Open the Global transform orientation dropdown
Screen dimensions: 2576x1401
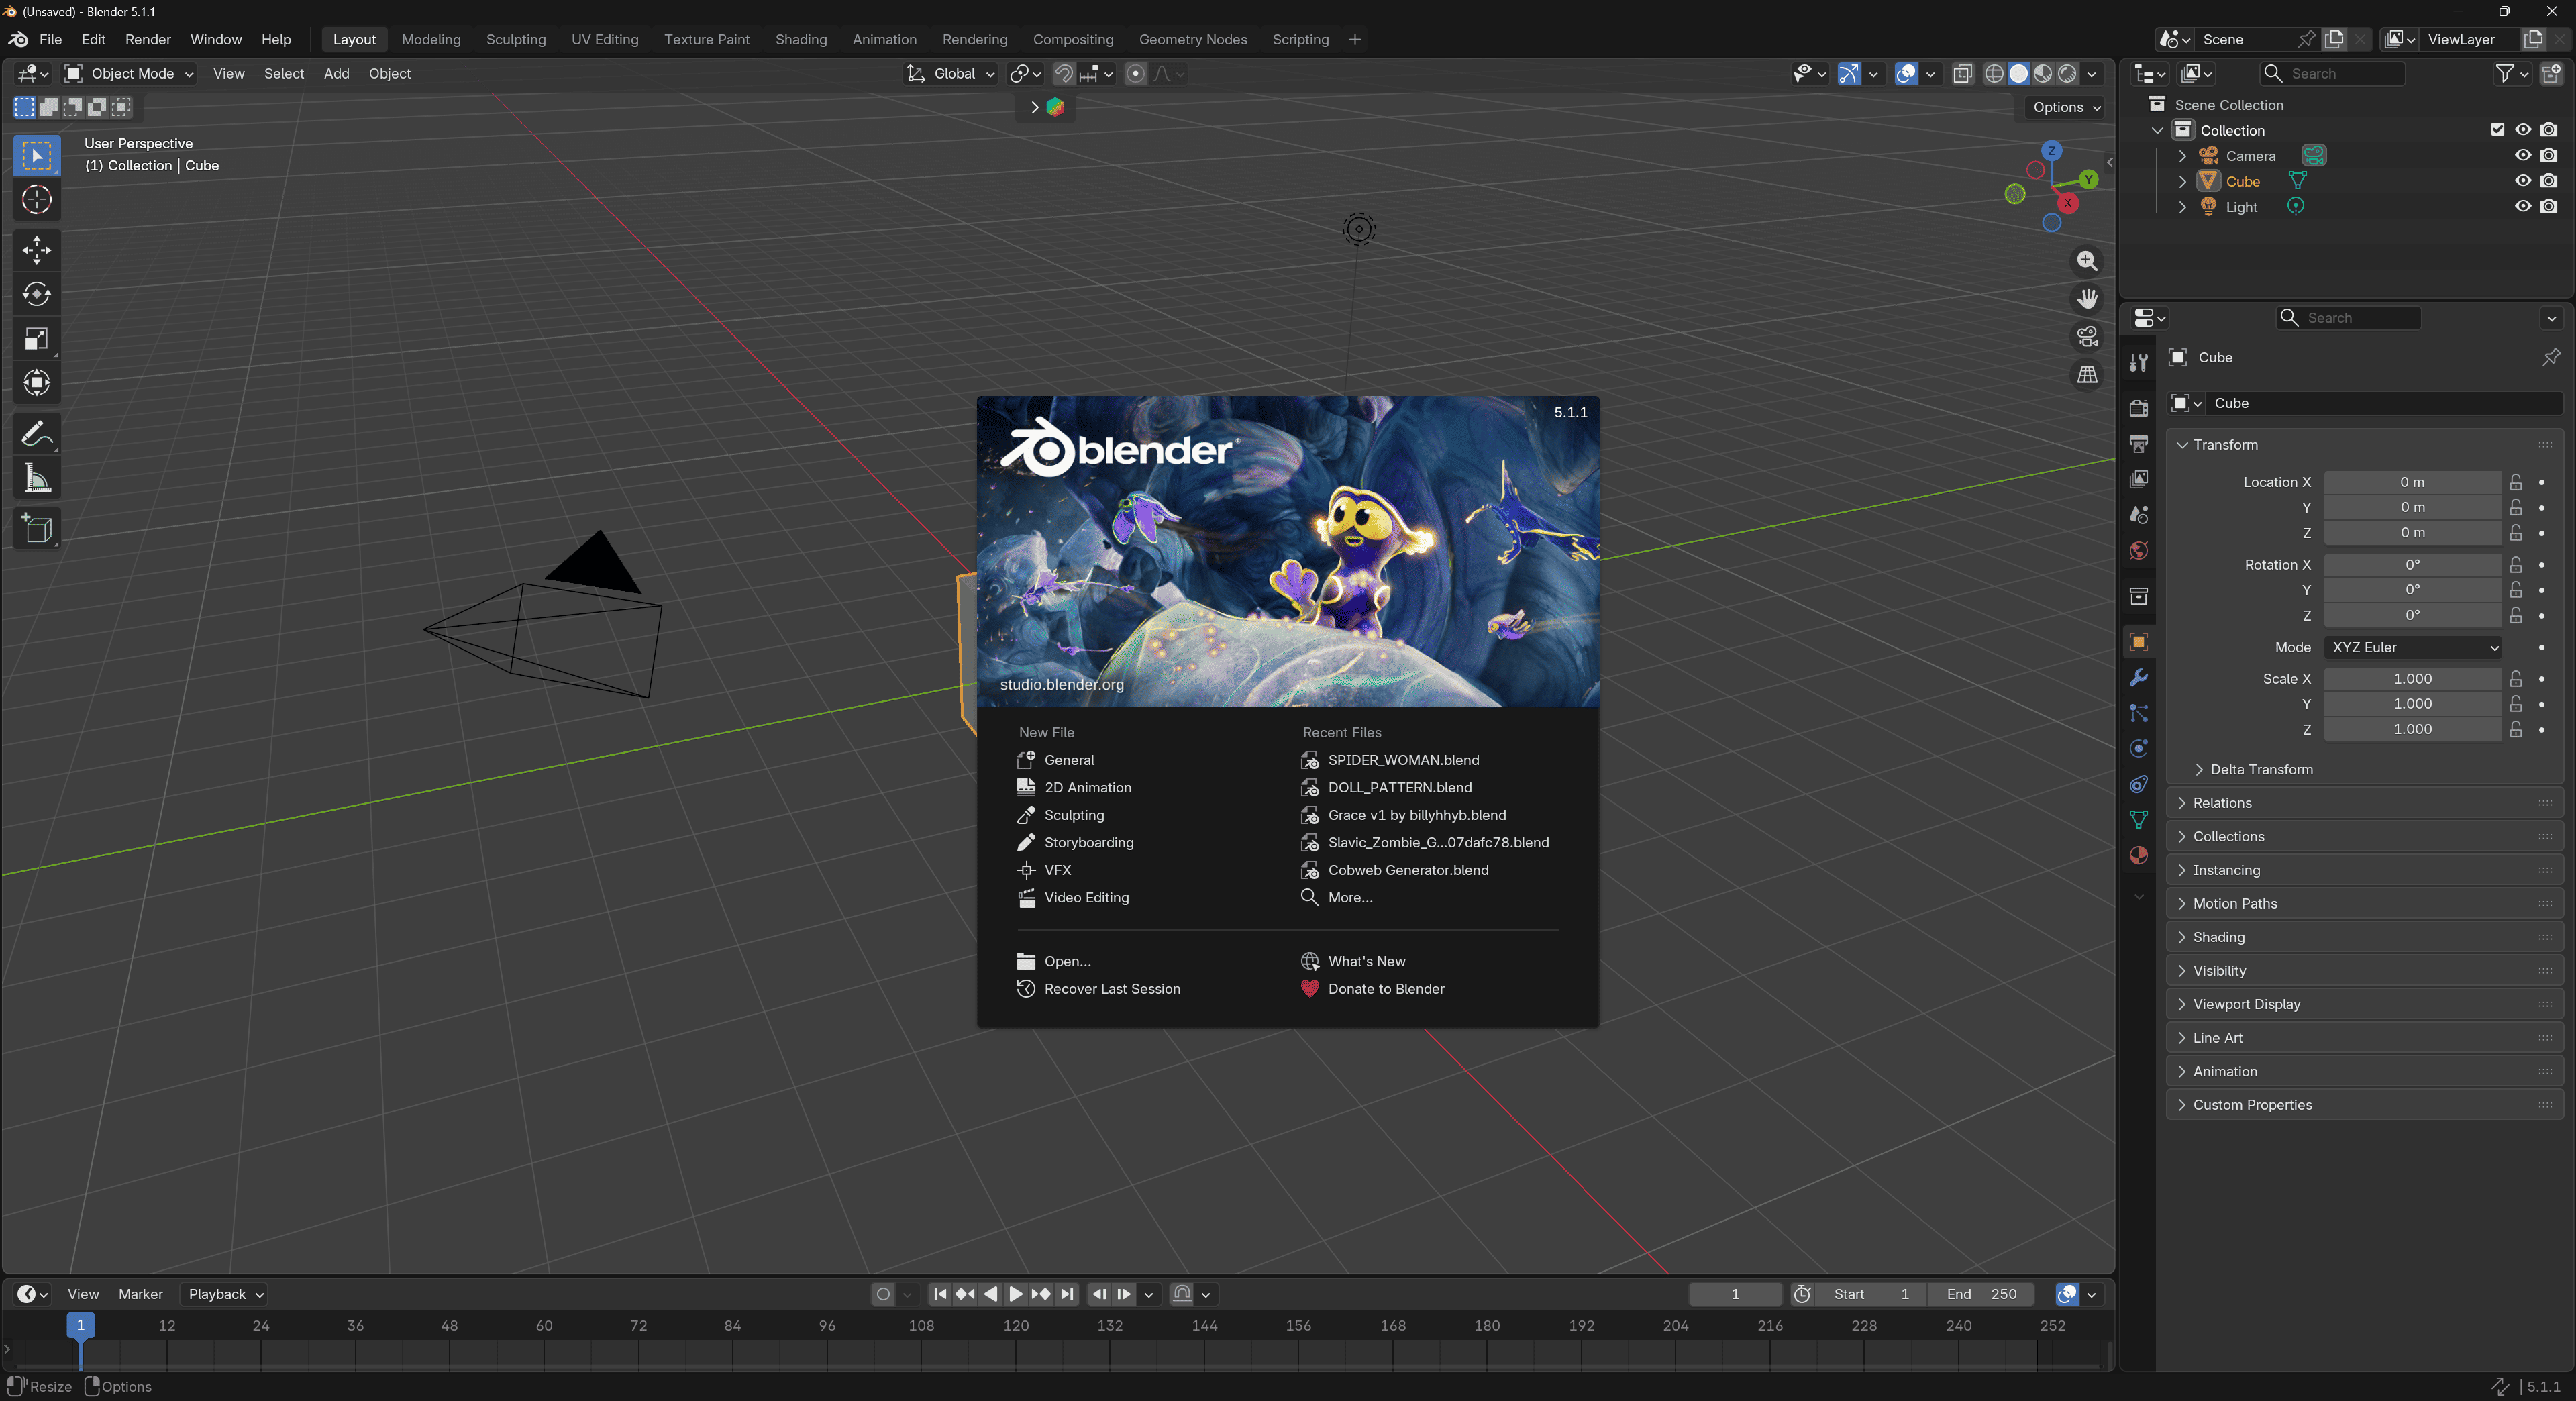(x=951, y=74)
